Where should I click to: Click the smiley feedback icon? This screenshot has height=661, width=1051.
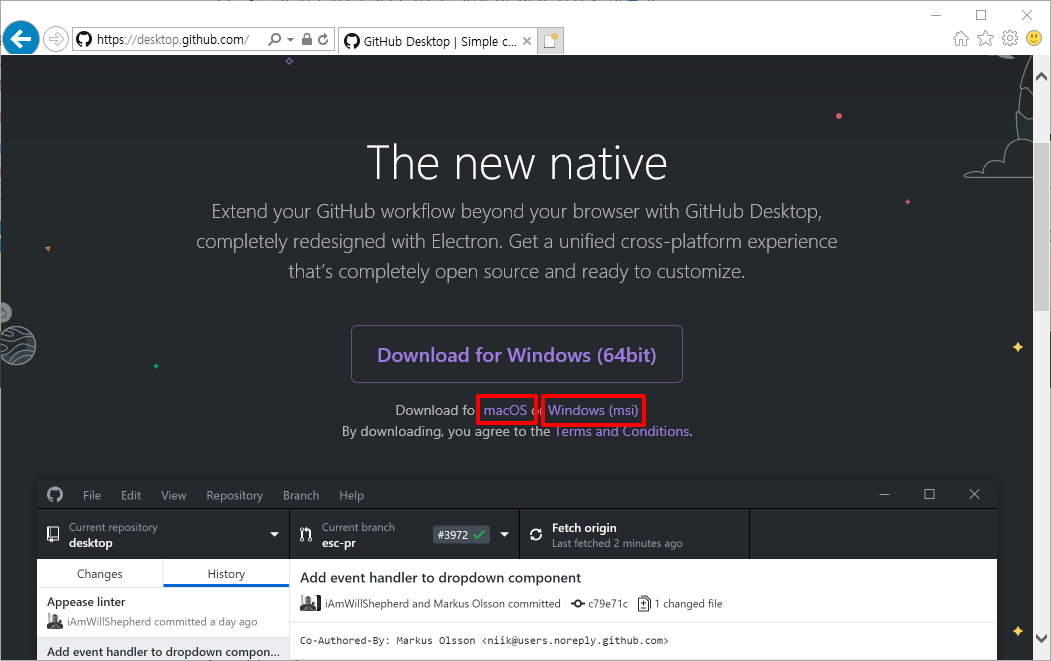point(1034,38)
